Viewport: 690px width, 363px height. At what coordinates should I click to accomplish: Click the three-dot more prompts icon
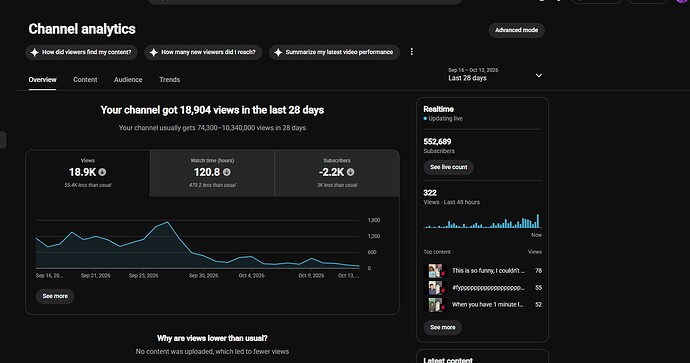click(411, 52)
